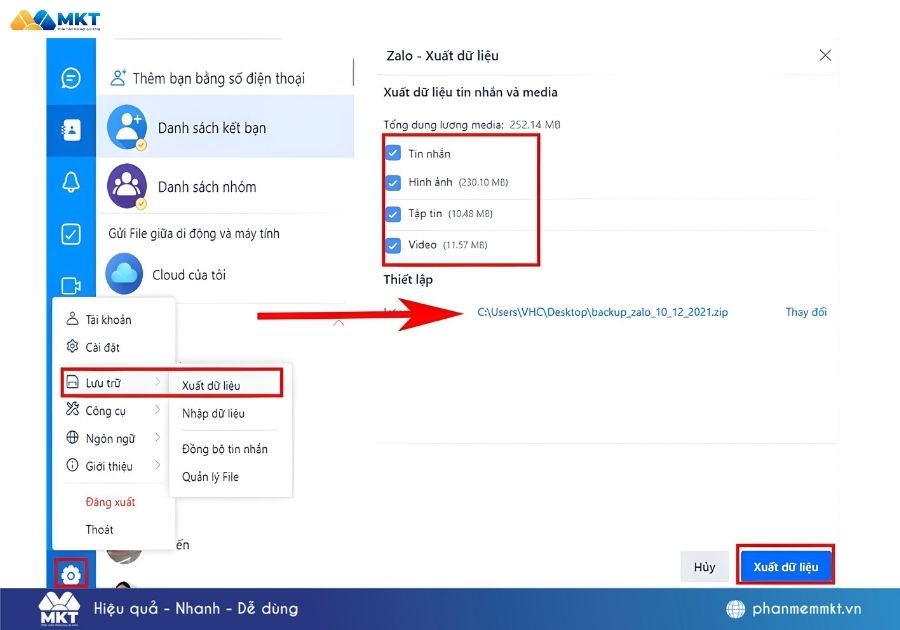Click the Thay đổi link
The width and height of the screenshot is (900, 630).
pos(805,312)
